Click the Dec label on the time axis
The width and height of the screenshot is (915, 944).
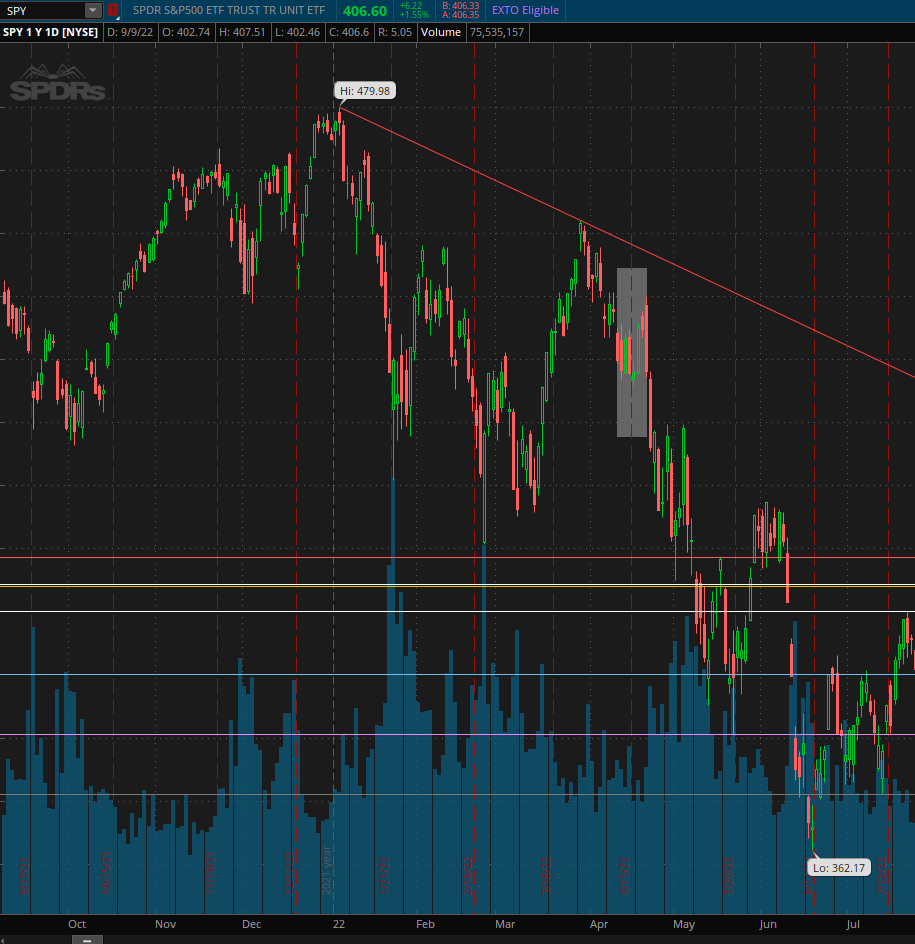(x=252, y=924)
